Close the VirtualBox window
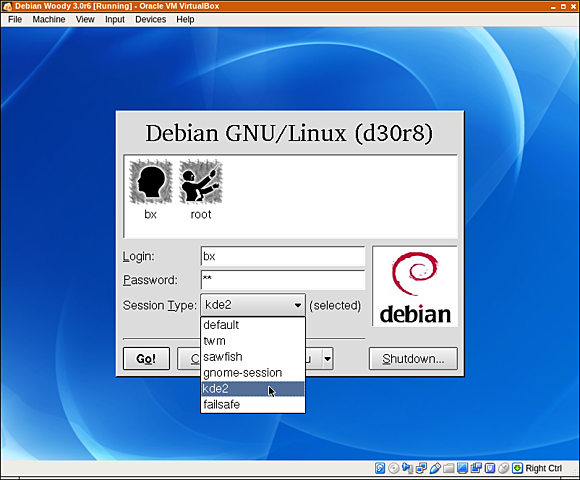580x480 pixels. tap(573, 6)
